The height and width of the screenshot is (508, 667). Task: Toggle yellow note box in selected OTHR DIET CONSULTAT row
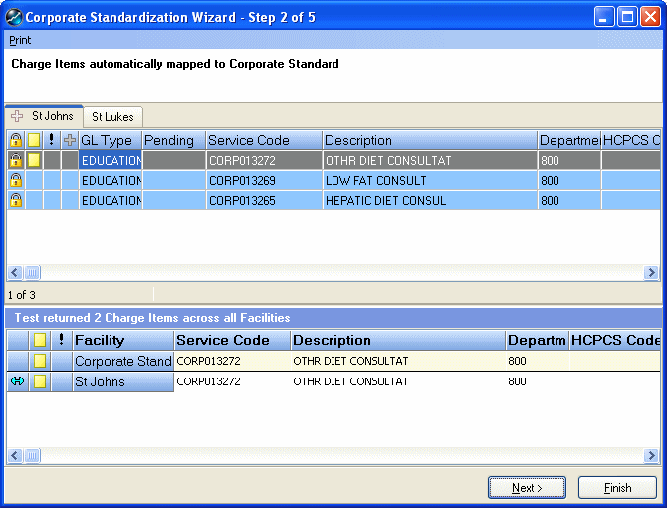pos(34,160)
